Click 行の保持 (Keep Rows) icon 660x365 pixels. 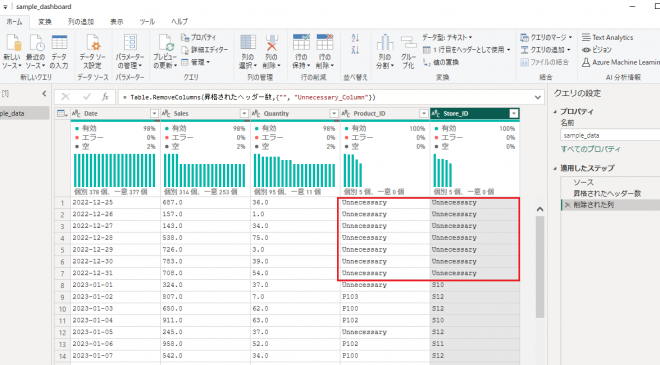(301, 43)
